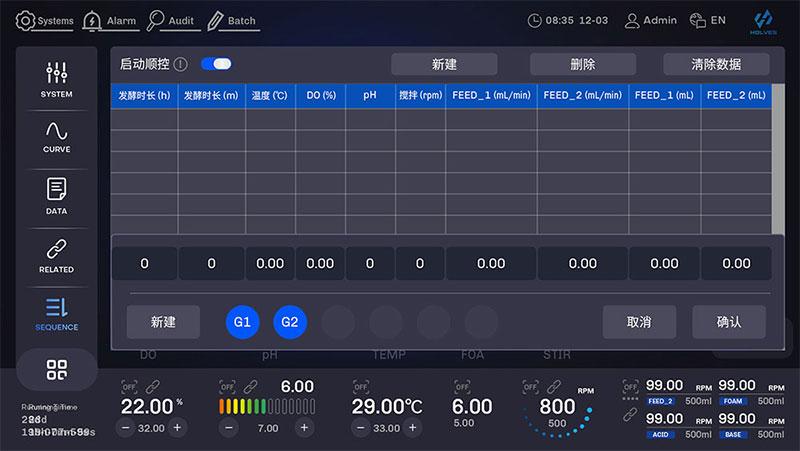Click the 温度 value input field
Screen dimensions: 800x451
(x=270, y=264)
